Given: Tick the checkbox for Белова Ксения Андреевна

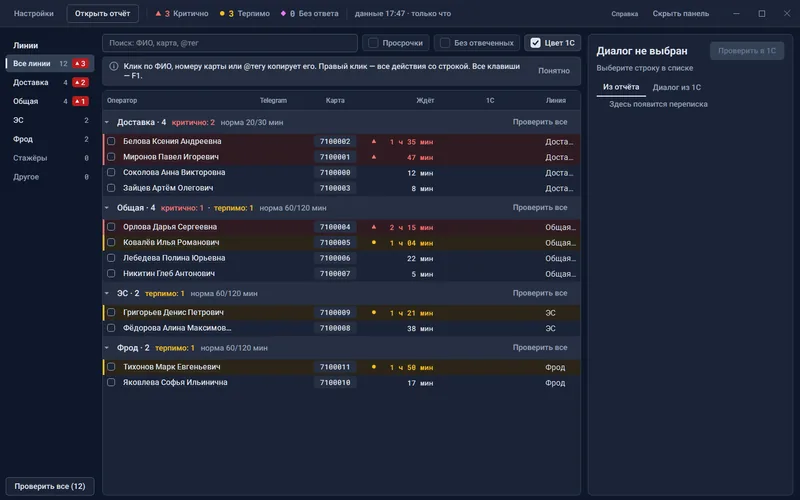Looking at the screenshot, I should click(x=111, y=141).
